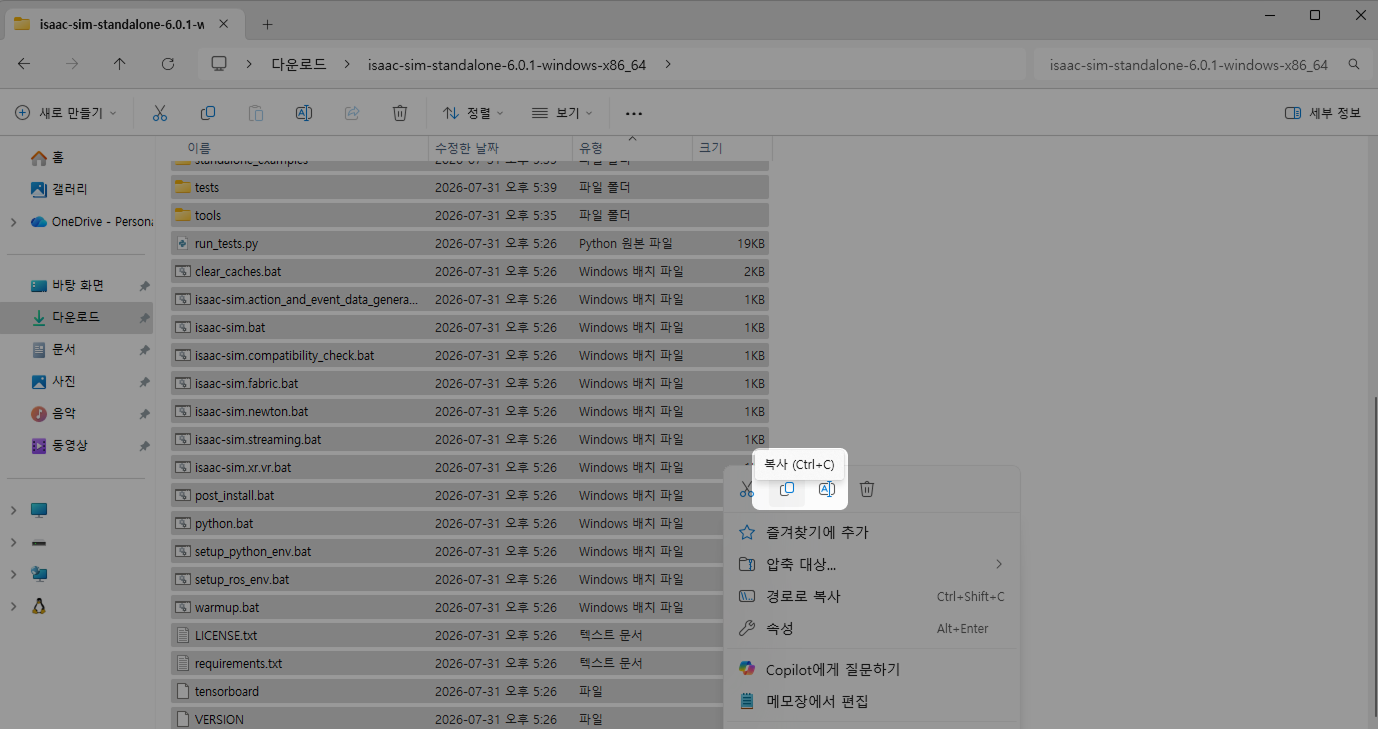This screenshot has width=1378, height=729.
Task: Expand the OneDrive - Personal tree node
Action: pyautogui.click(x=13, y=222)
